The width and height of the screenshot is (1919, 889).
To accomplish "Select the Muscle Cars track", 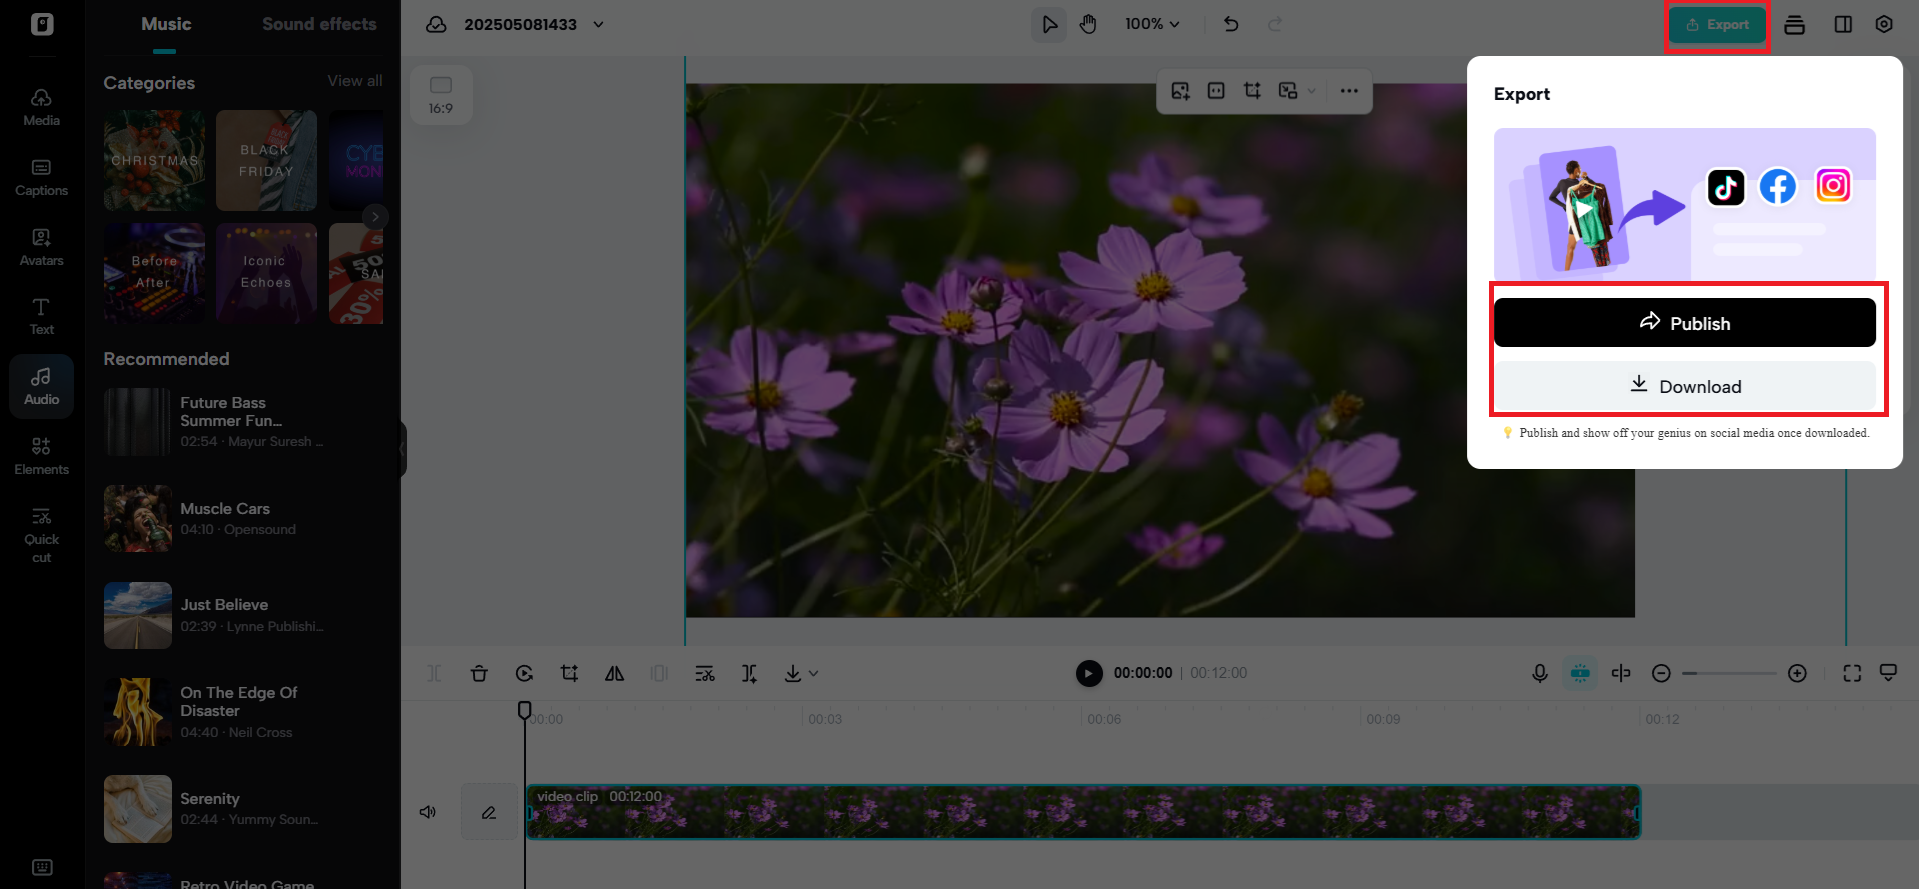I will [x=243, y=518].
